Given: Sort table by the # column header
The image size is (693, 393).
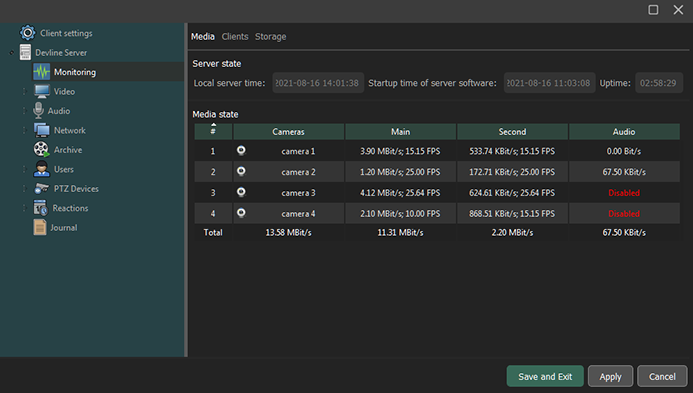Looking at the screenshot, I should tap(213, 131).
